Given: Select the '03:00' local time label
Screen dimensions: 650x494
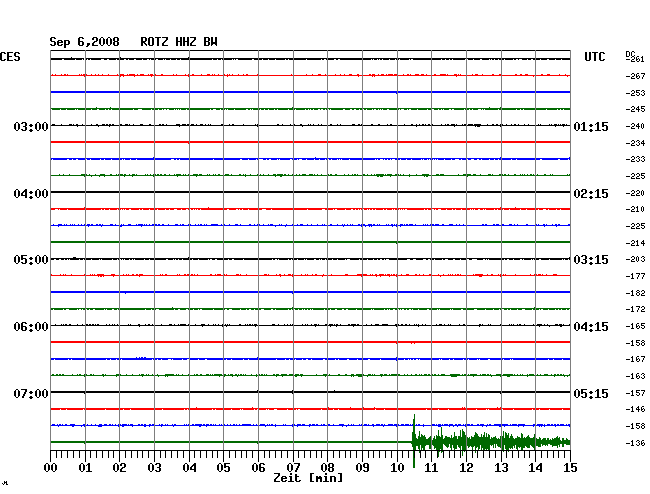Looking at the screenshot, I should tap(31, 126).
